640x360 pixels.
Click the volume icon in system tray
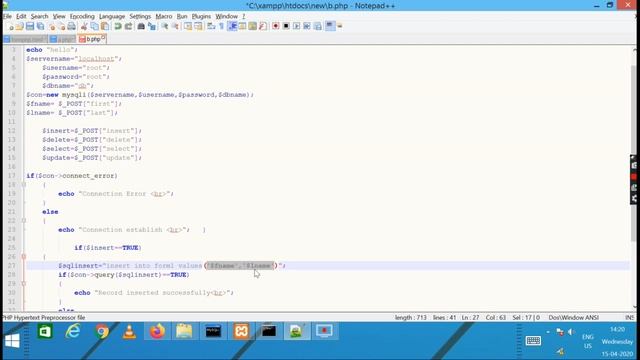click(571, 332)
